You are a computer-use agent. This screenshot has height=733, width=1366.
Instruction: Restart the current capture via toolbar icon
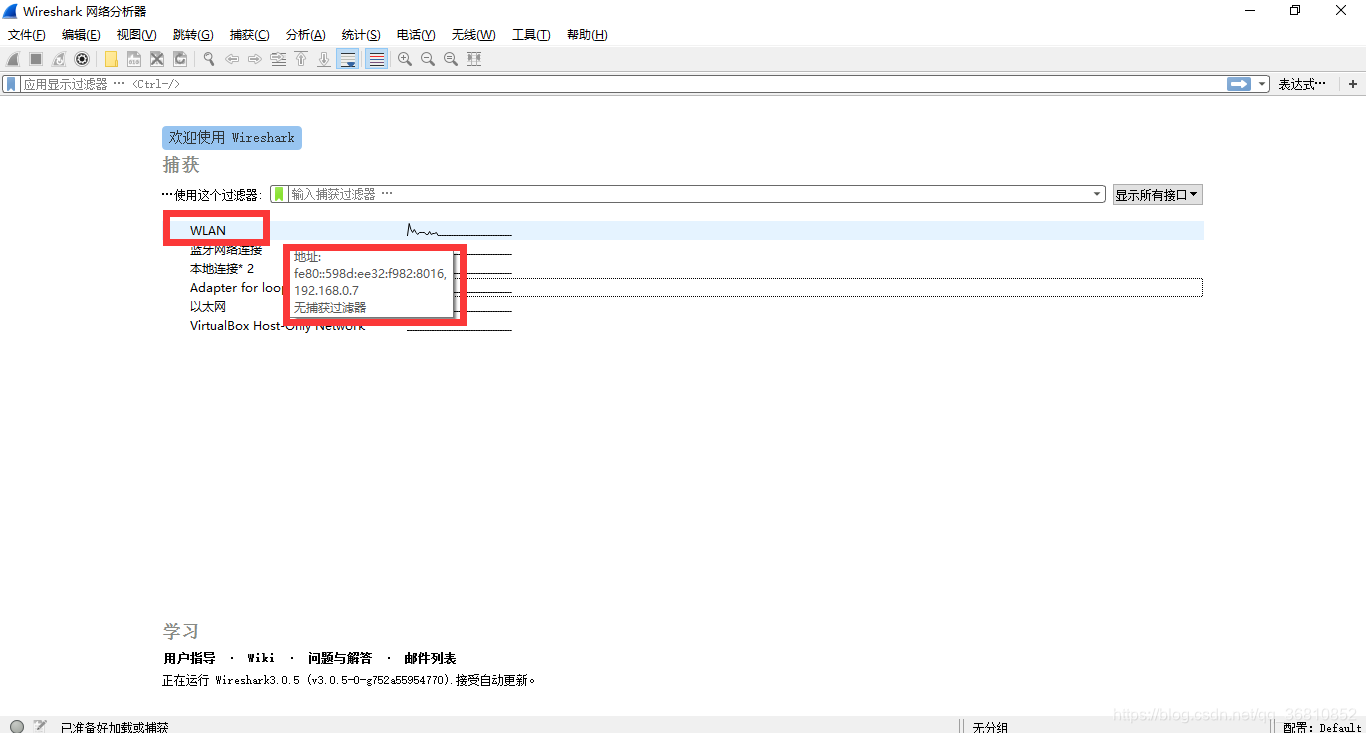tap(59, 59)
